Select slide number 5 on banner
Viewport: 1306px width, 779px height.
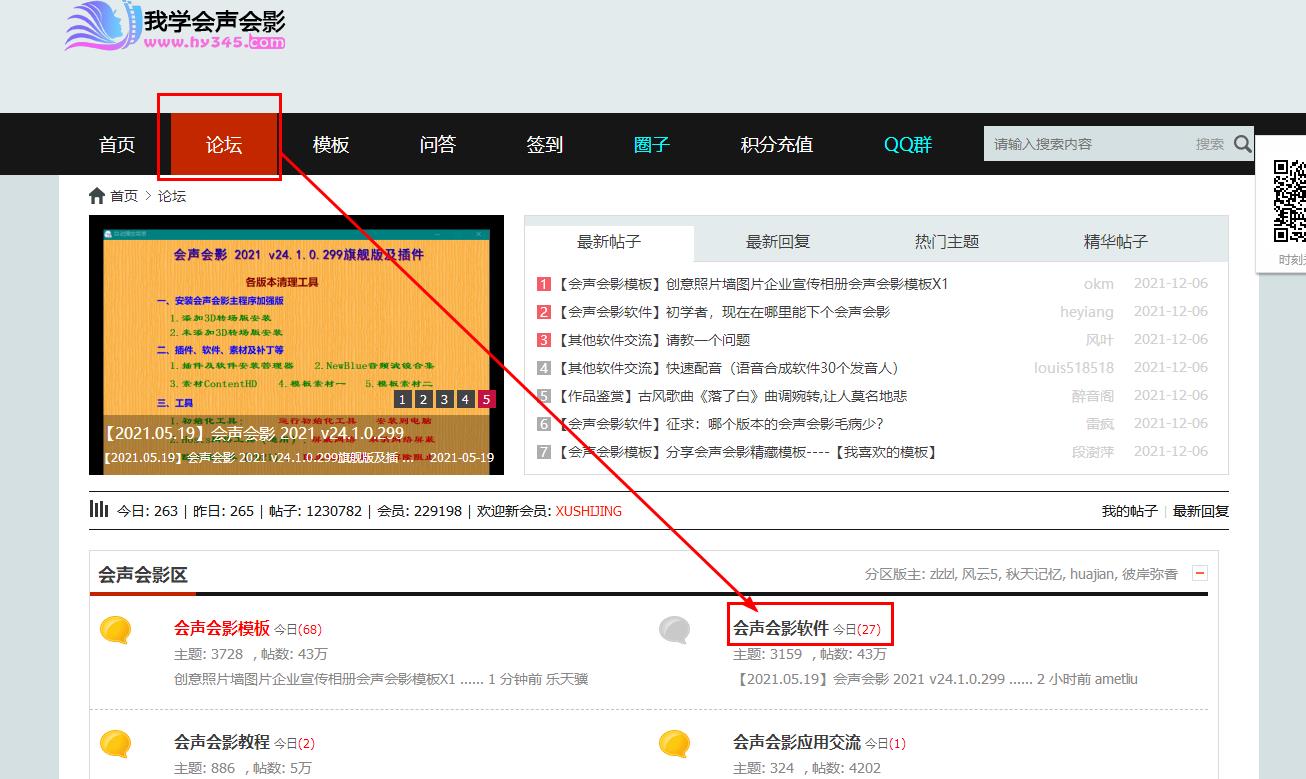tap(486, 399)
